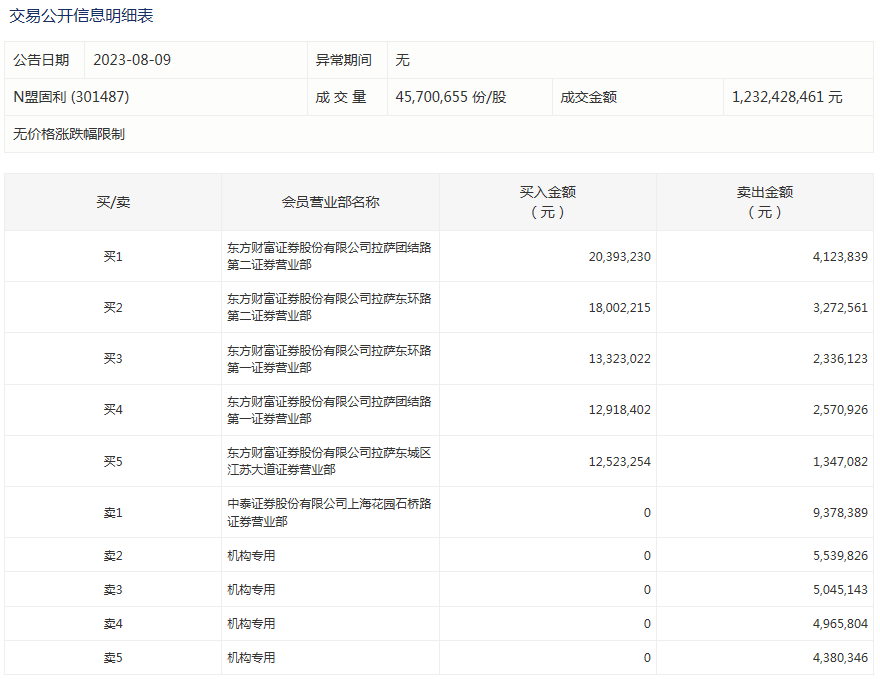Click stock name N盟固利 (301487)
The height and width of the screenshot is (679, 880).
(71, 97)
